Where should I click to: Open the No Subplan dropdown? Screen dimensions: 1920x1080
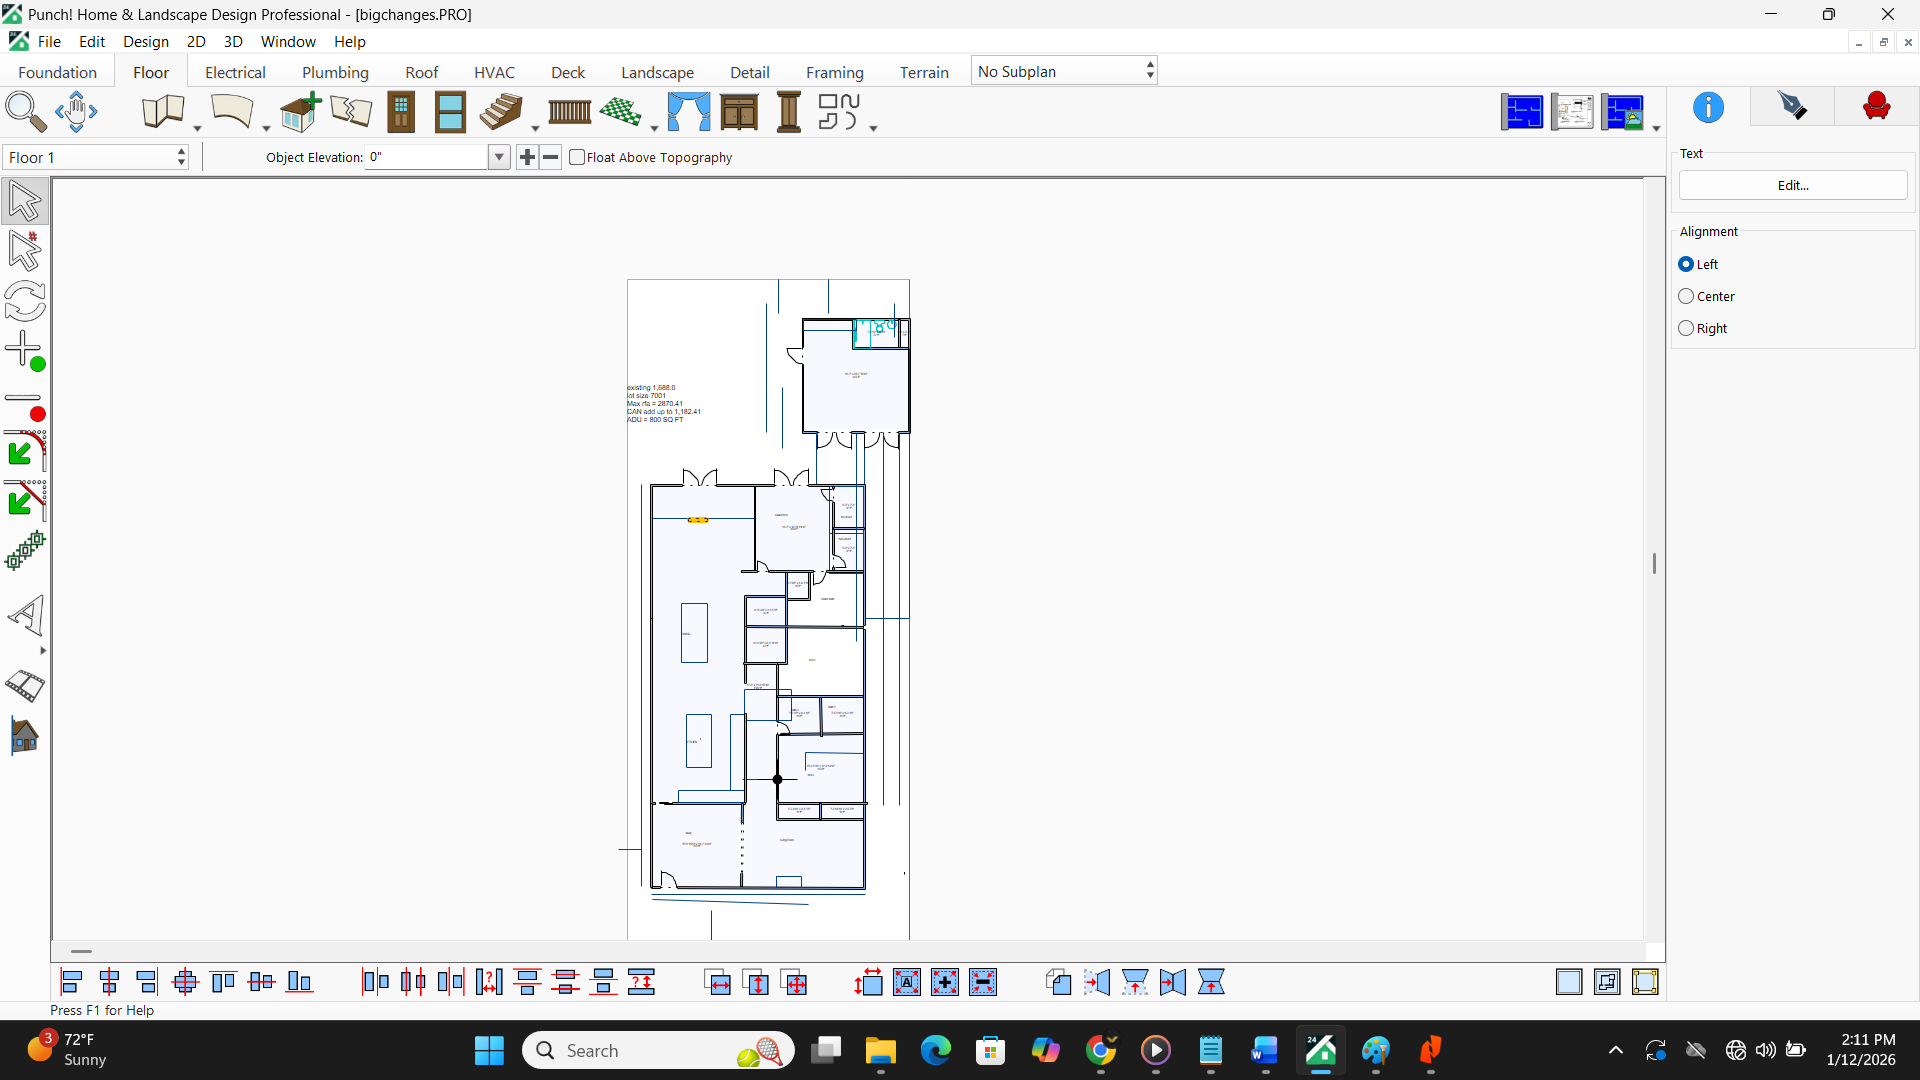click(1064, 71)
